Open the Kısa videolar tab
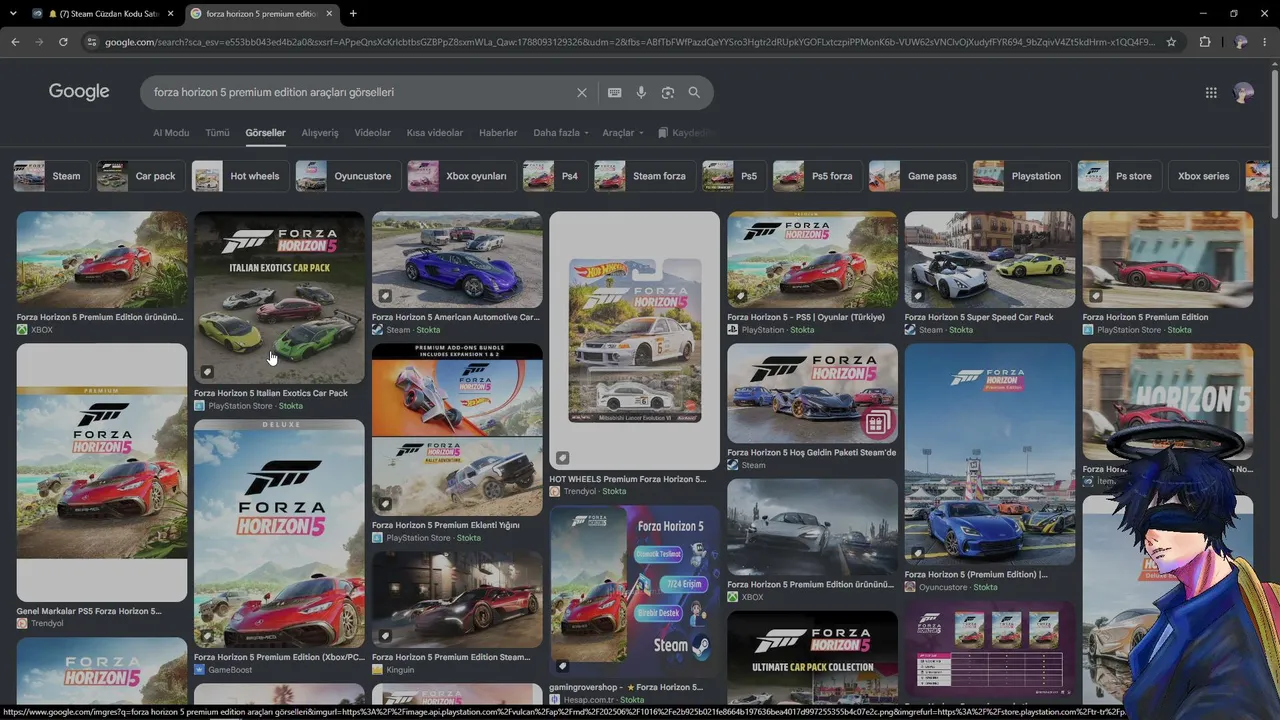Image resolution: width=1280 pixels, height=720 pixels. coord(435,132)
